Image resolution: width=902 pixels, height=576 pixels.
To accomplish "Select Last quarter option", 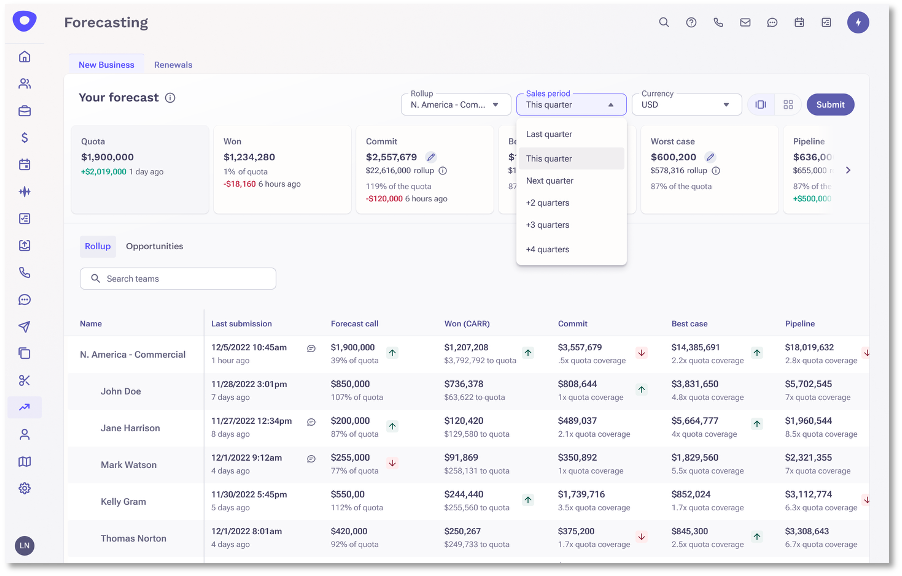I will (571, 134).
